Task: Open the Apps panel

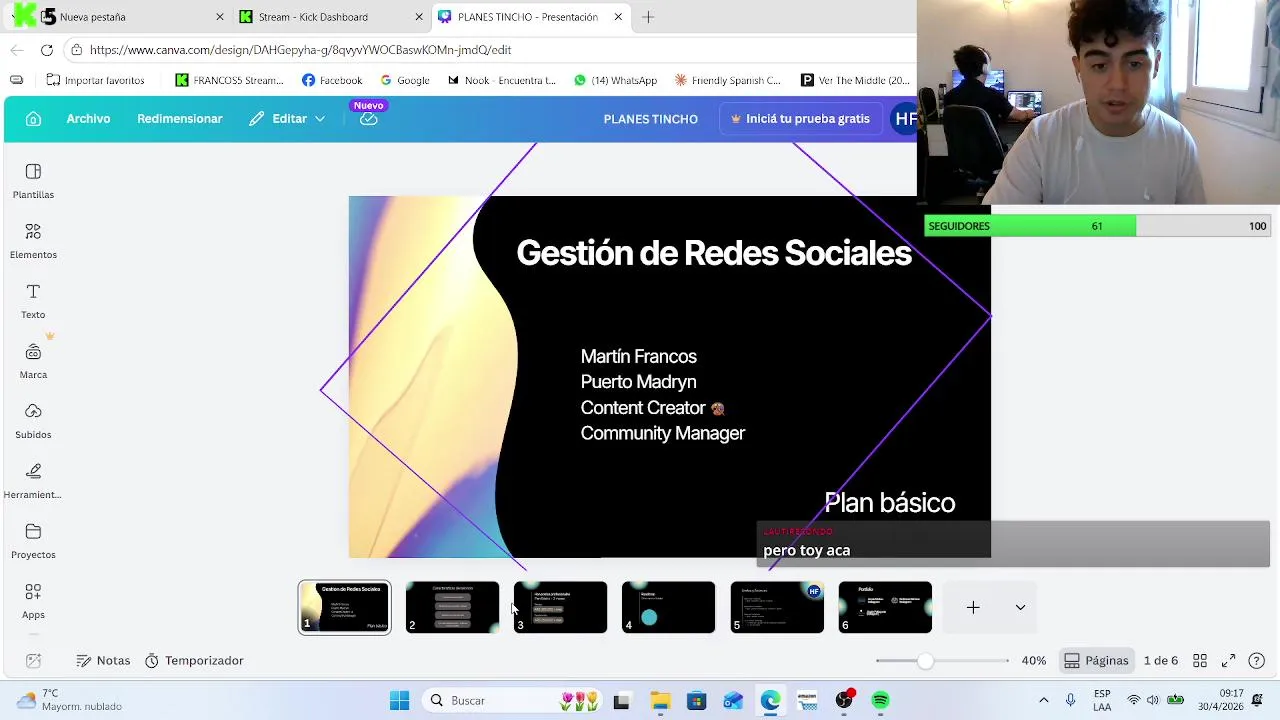Action: pos(33,601)
